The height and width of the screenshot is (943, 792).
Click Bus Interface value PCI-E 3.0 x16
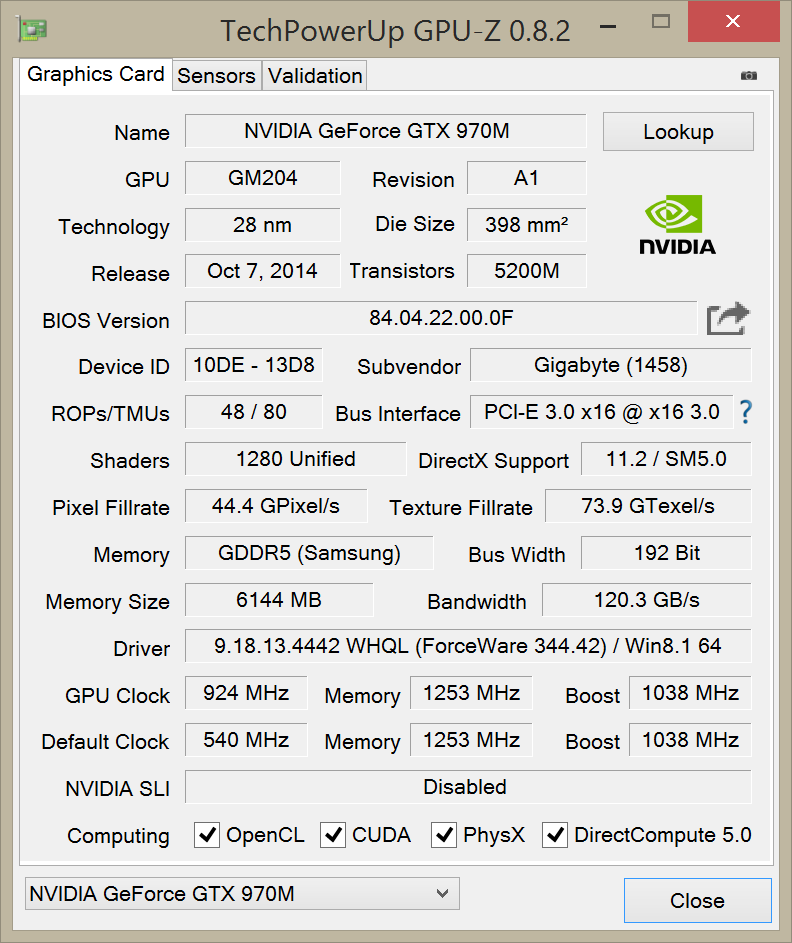[x=602, y=412]
